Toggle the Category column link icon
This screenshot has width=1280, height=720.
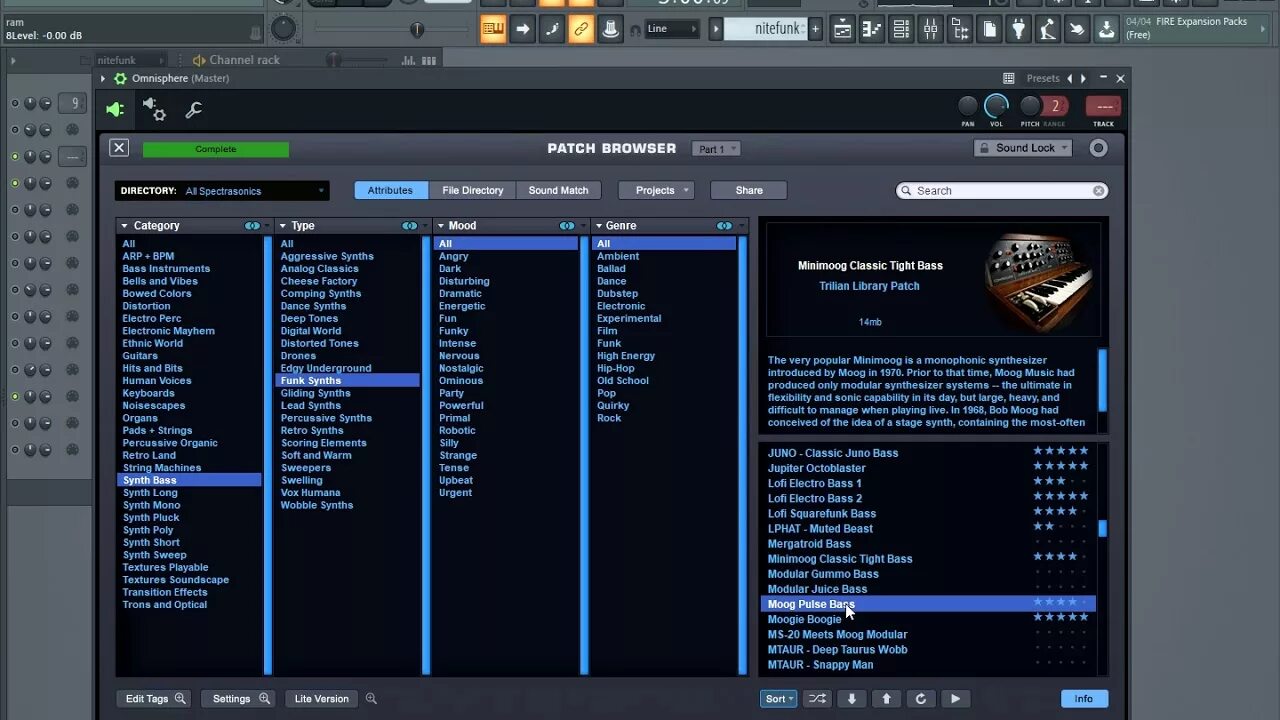252,226
